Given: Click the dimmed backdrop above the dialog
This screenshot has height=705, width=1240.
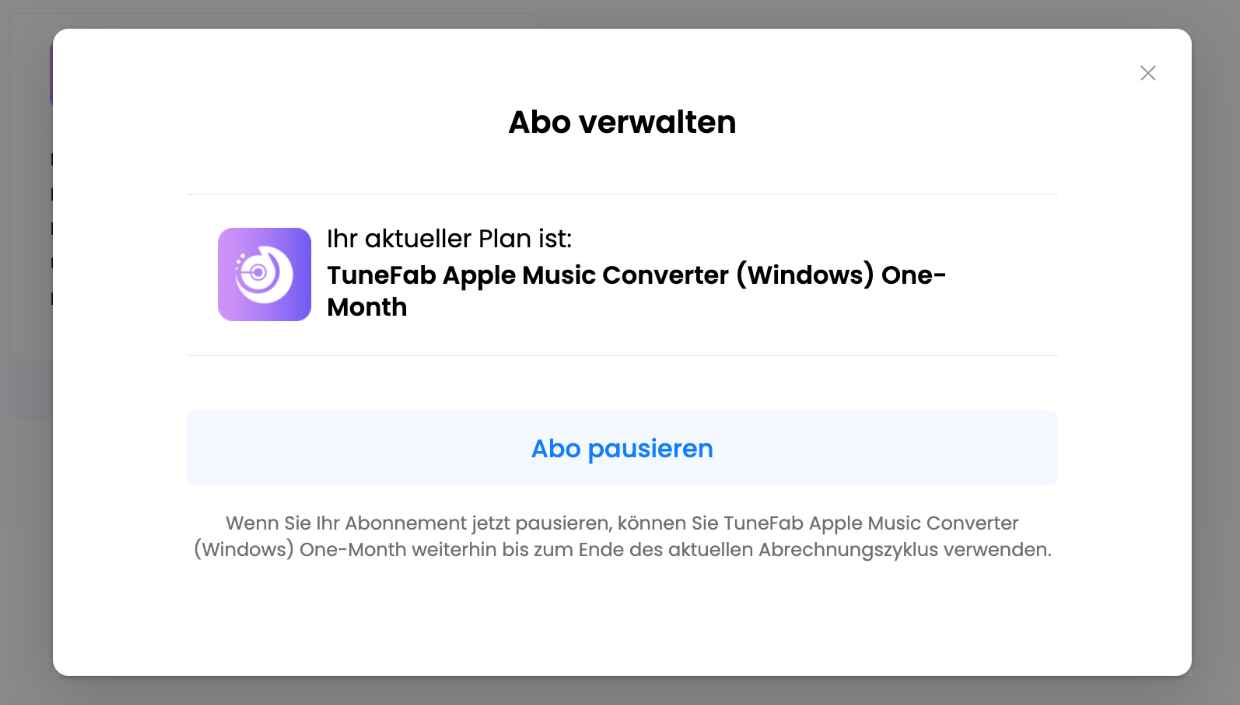Looking at the screenshot, I should 620,13.
